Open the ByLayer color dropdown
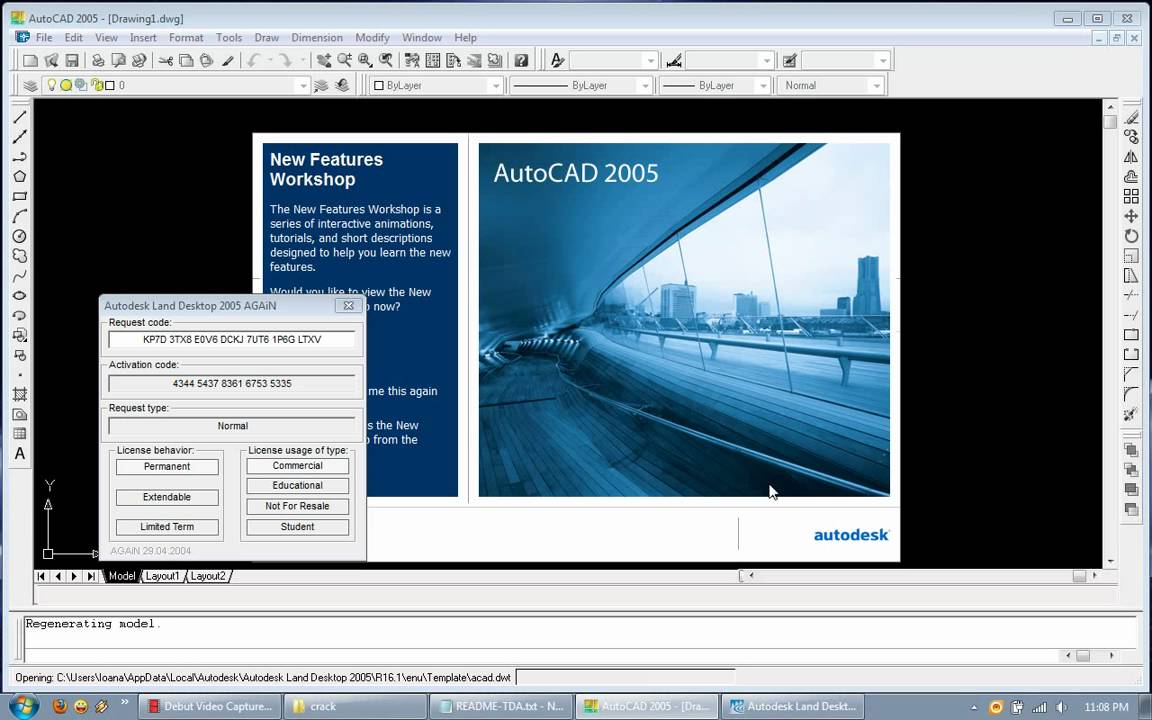 click(496, 86)
